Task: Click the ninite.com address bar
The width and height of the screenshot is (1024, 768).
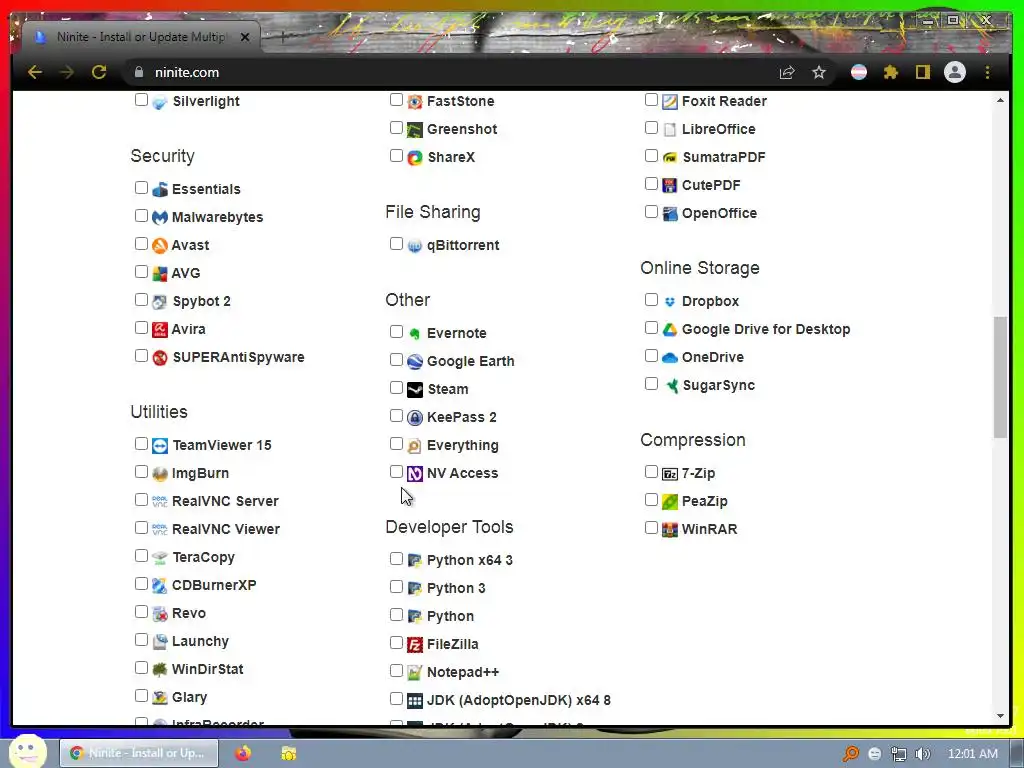Action: coord(451,72)
